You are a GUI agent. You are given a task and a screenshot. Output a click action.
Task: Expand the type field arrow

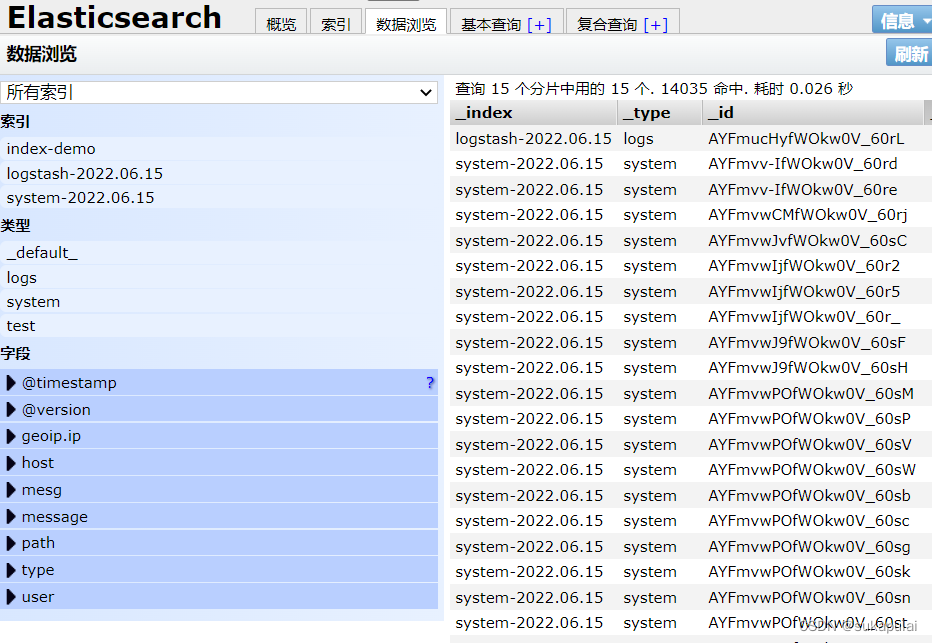click(11, 570)
